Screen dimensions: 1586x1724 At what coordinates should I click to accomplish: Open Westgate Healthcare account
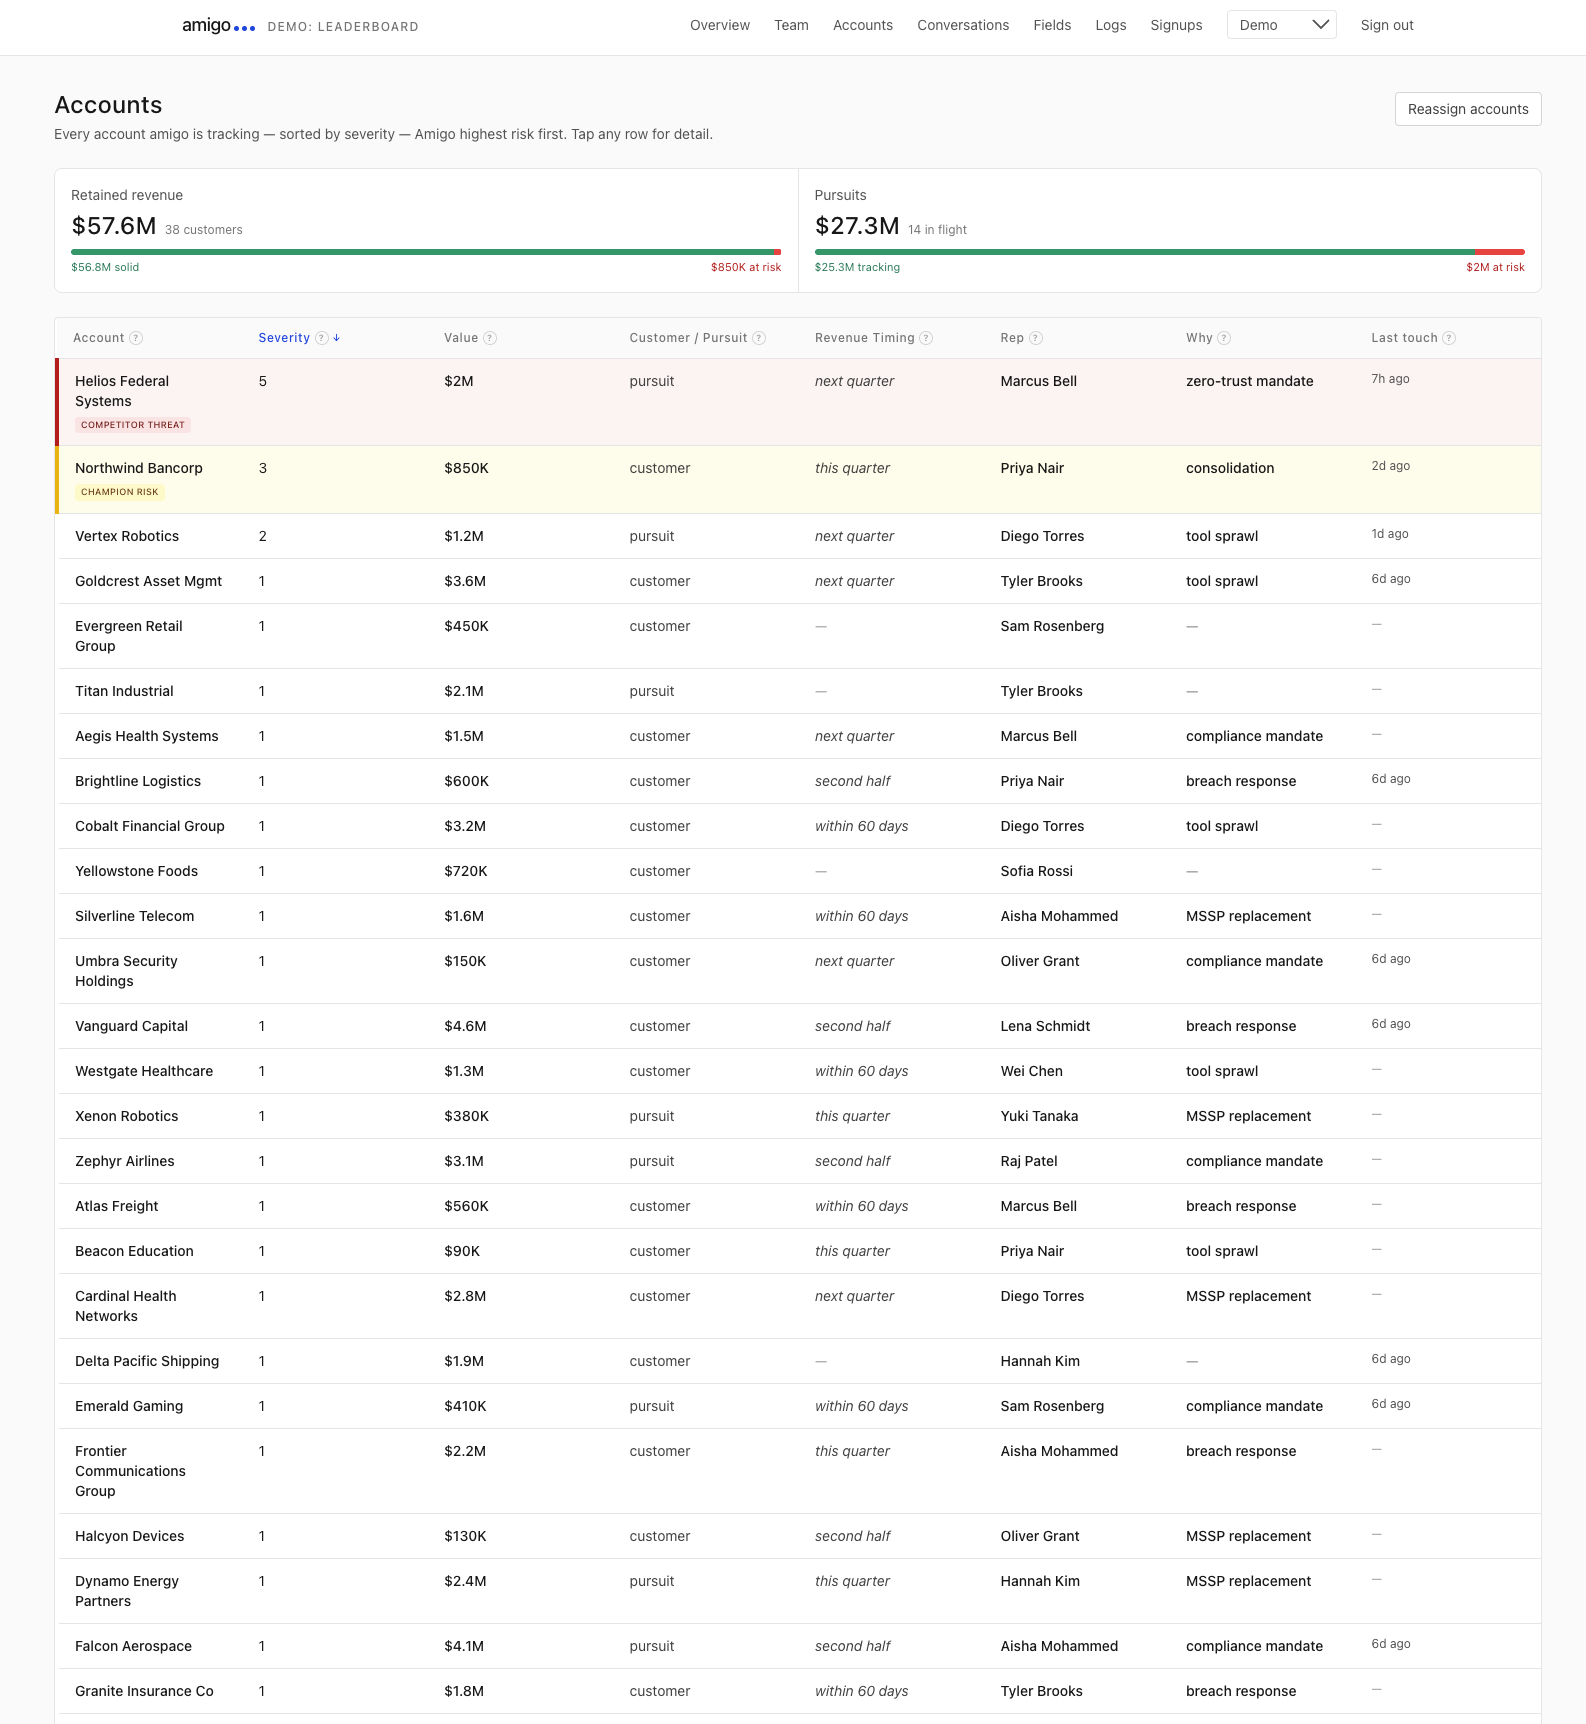(x=798, y=1071)
